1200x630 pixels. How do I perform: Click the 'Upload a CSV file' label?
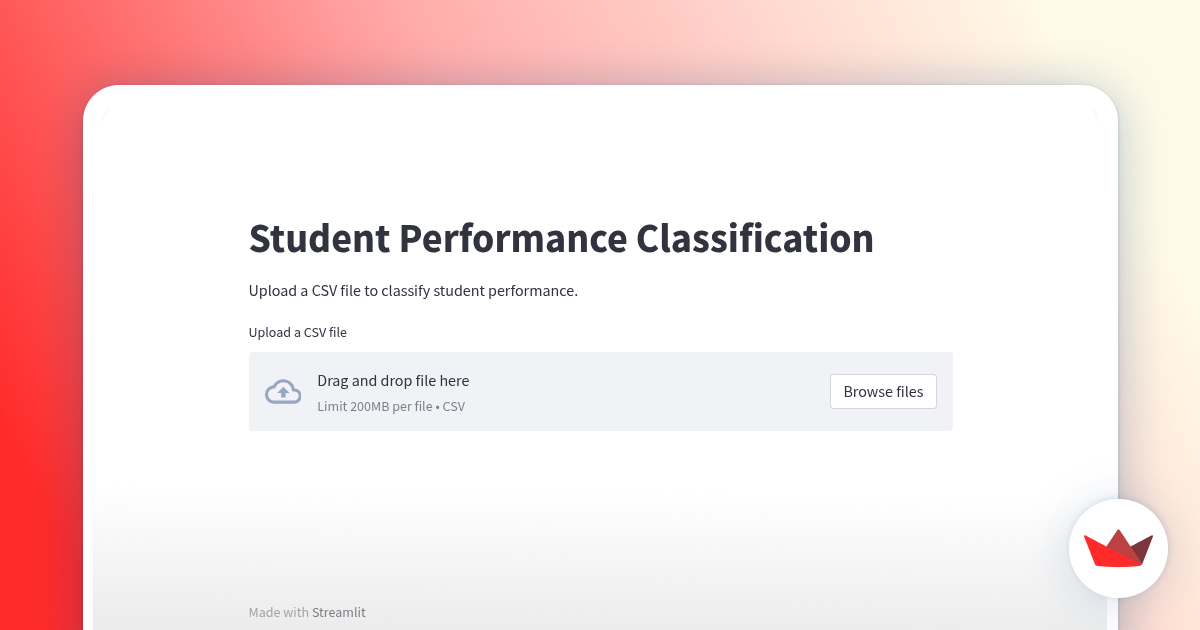click(x=297, y=332)
